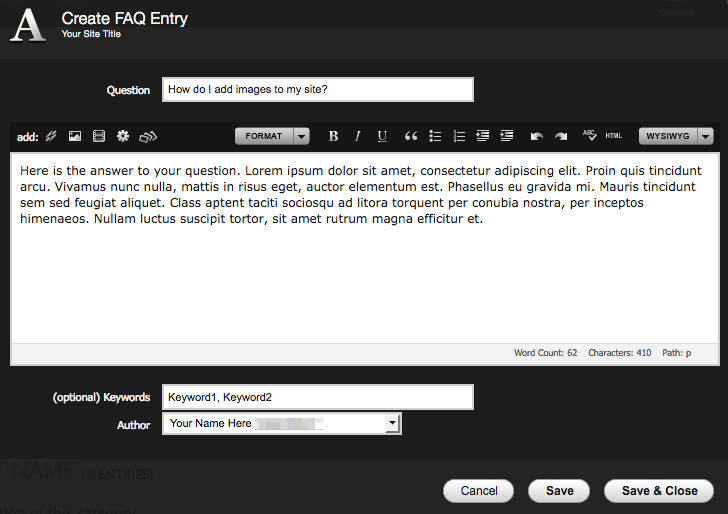
Task: Click the add widget gear icon
Action: coord(123,136)
